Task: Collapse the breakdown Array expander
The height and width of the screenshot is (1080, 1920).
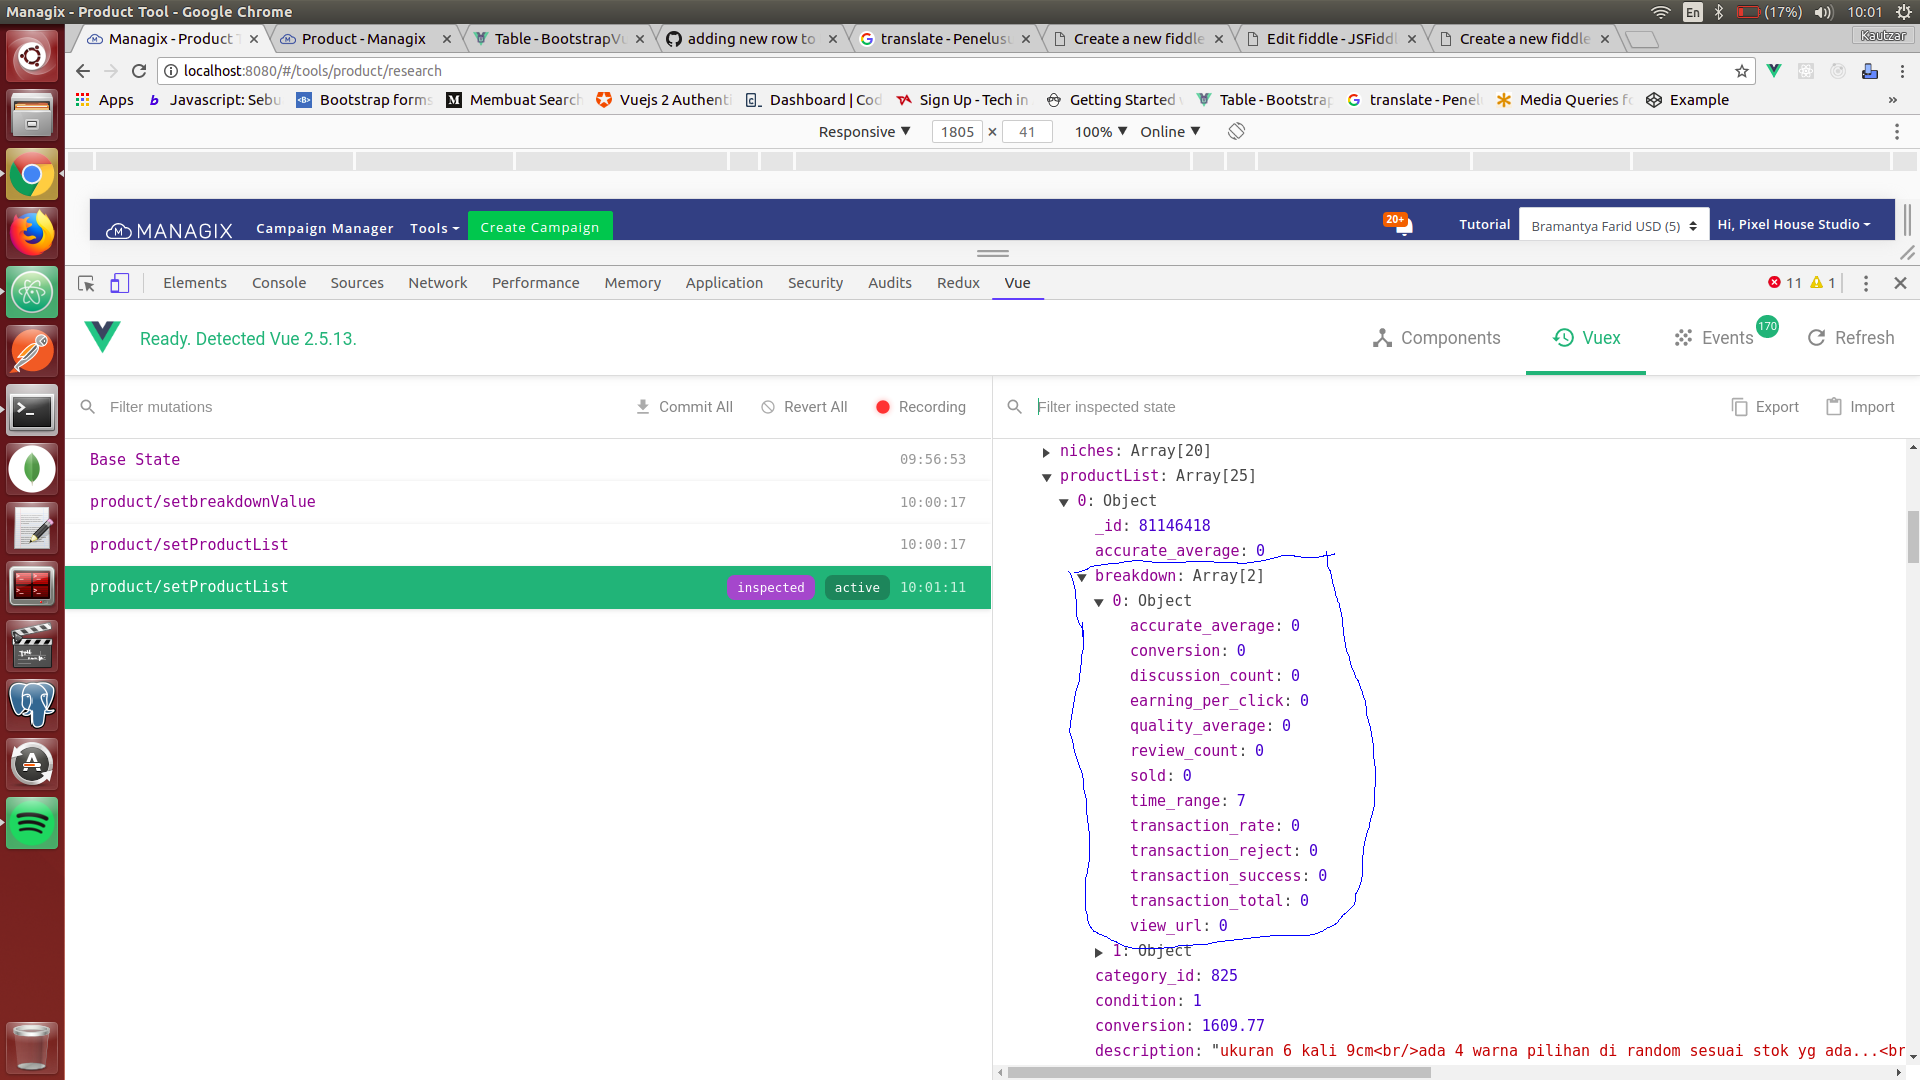Action: pyautogui.click(x=1082, y=576)
